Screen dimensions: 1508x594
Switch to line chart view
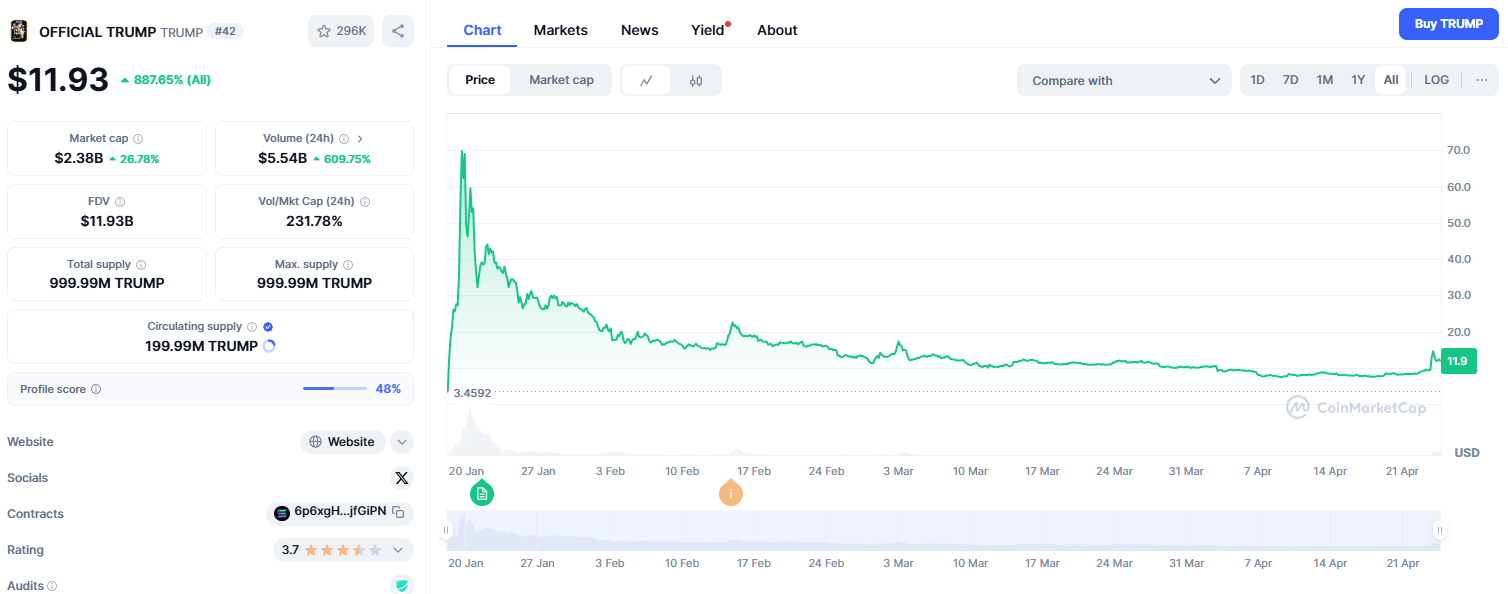[x=647, y=80]
